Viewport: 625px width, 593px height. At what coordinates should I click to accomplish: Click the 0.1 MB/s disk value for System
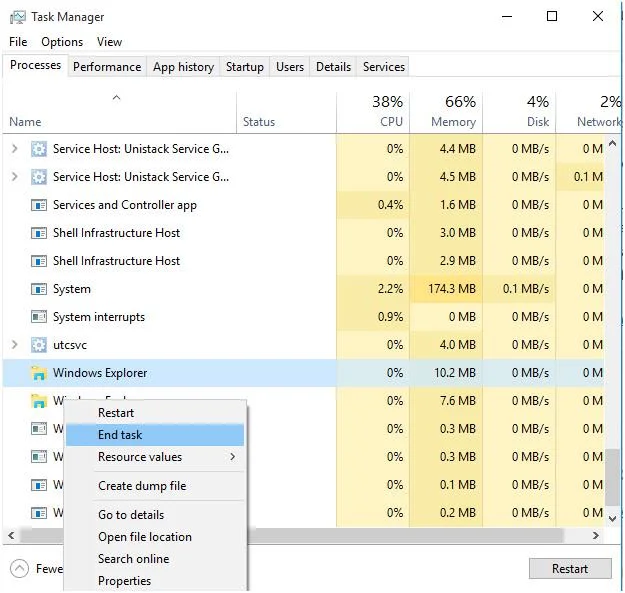point(526,289)
